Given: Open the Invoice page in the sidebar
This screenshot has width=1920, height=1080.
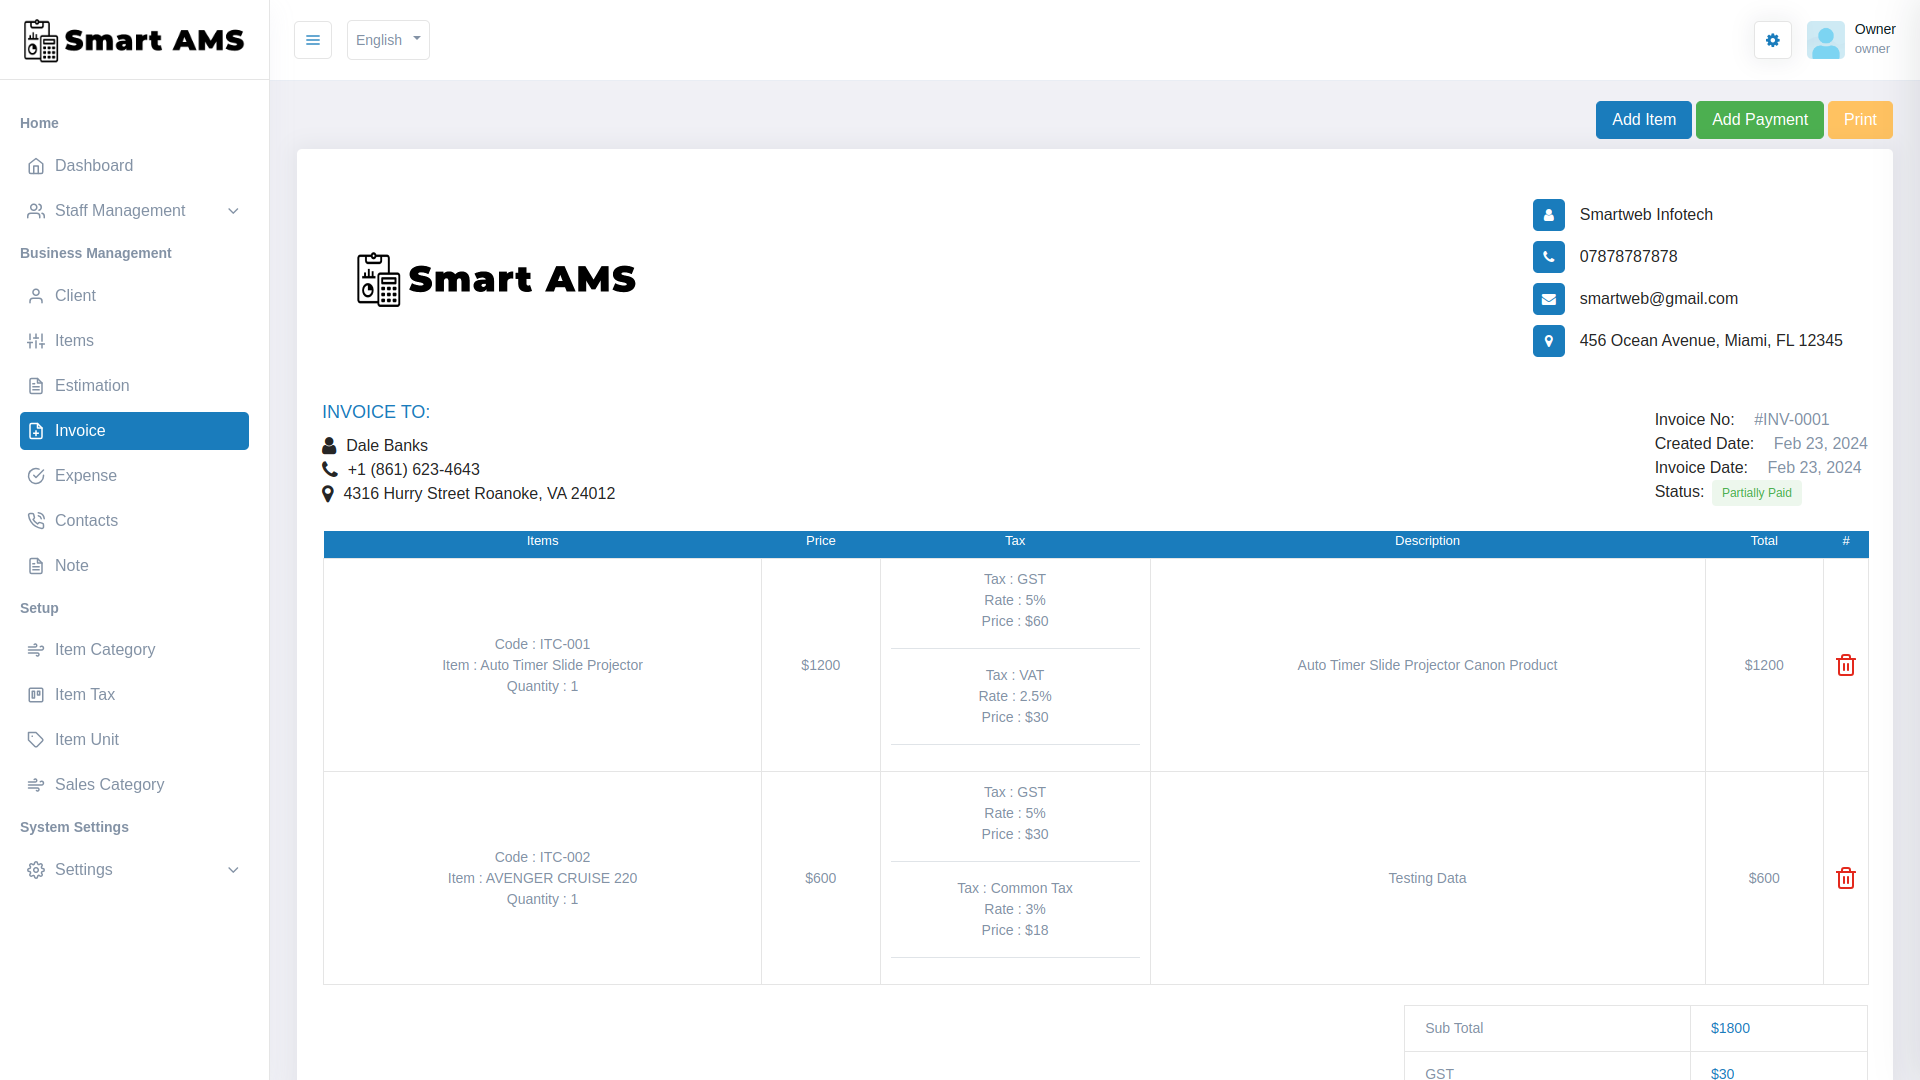Looking at the screenshot, I should [x=81, y=430].
